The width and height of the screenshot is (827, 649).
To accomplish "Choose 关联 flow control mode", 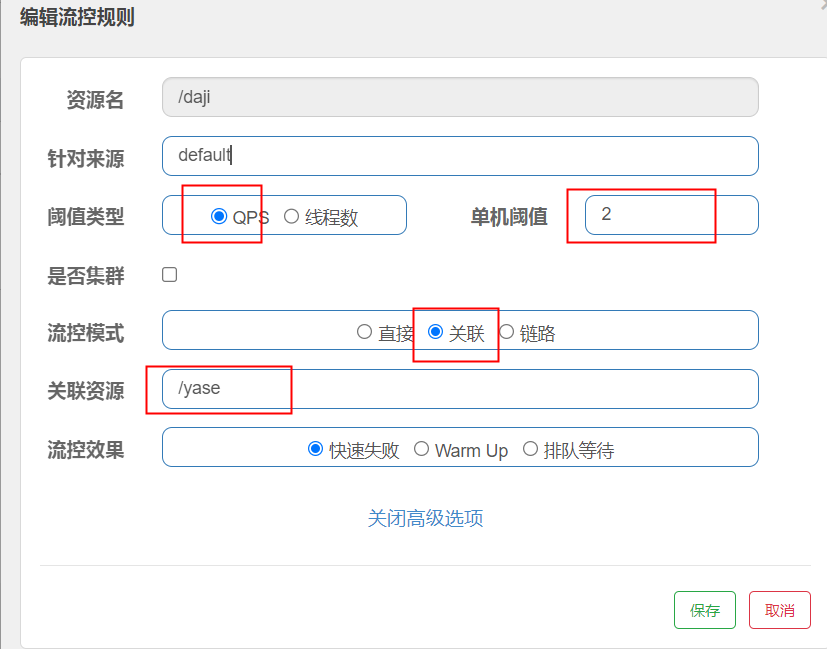I will [x=436, y=332].
